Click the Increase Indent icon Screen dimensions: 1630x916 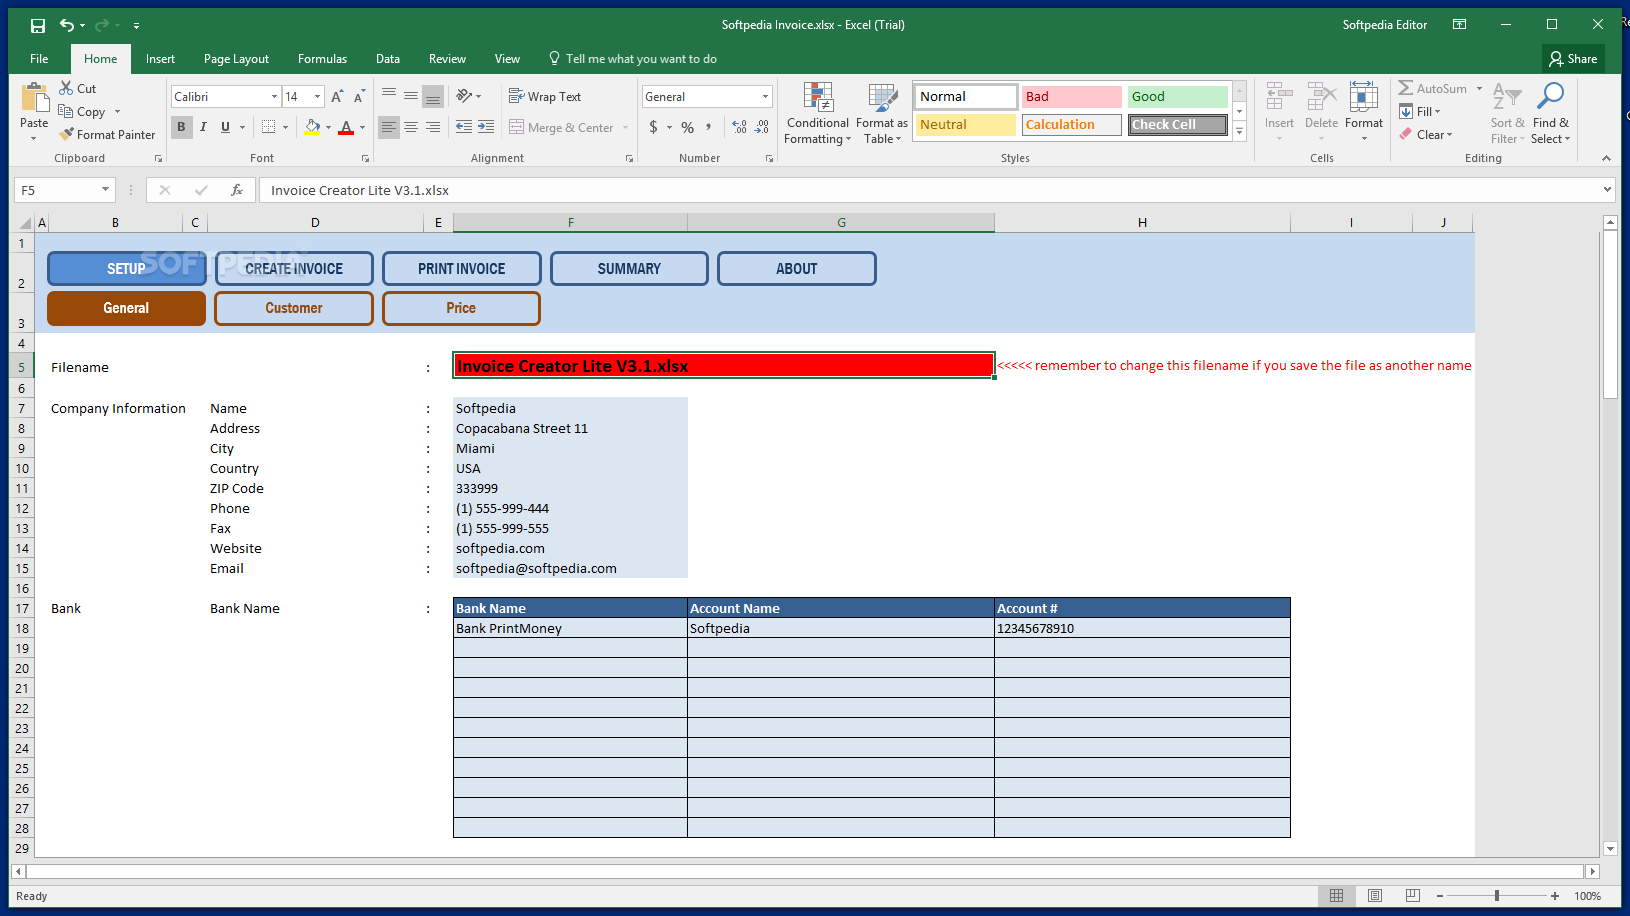click(486, 127)
